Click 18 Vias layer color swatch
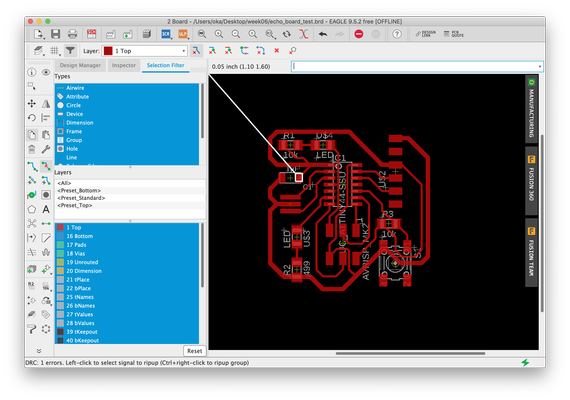 click(x=60, y=253)
